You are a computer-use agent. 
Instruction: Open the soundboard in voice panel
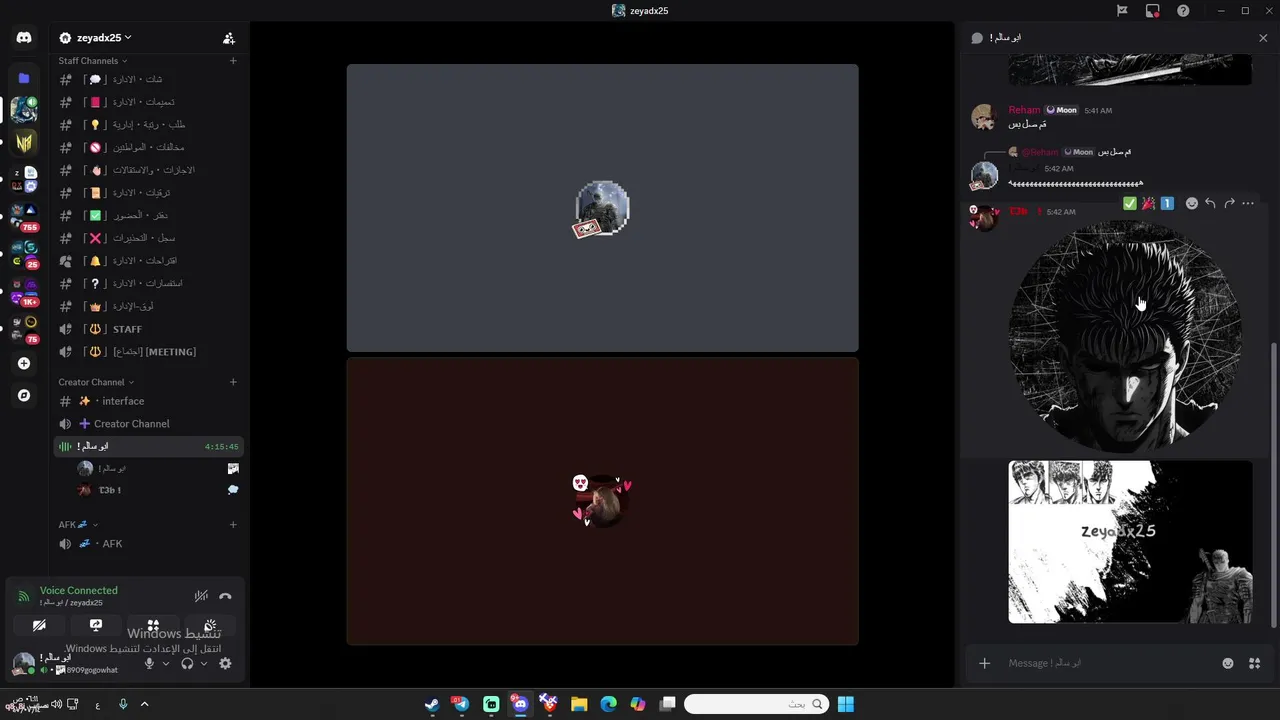210,625
